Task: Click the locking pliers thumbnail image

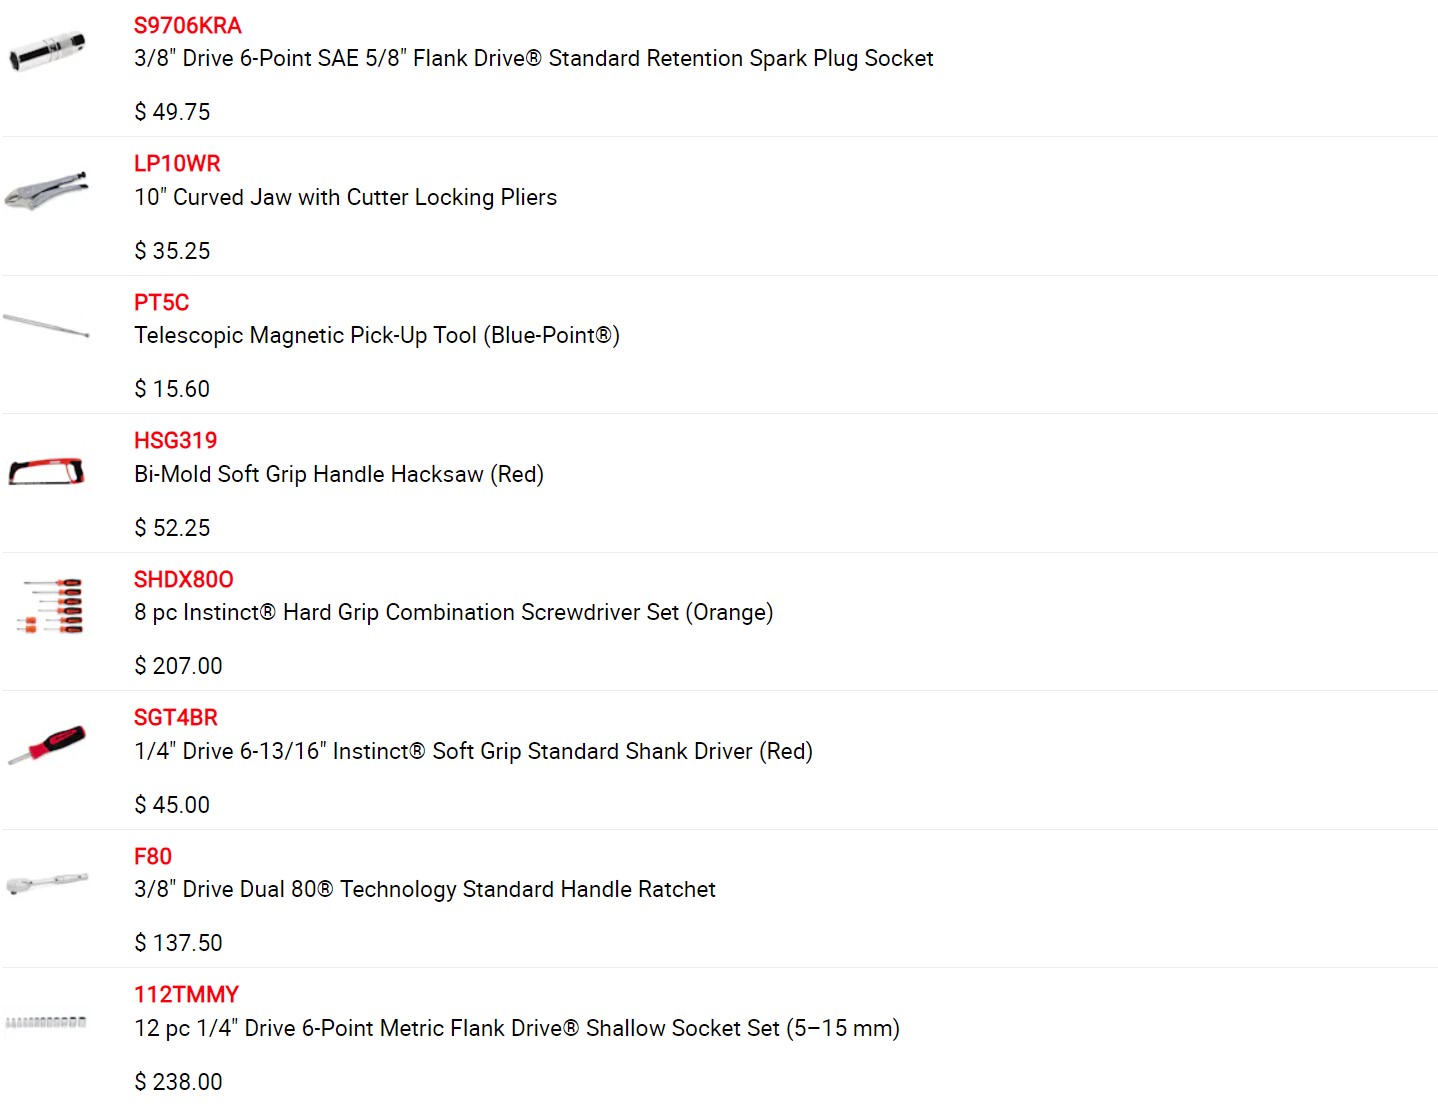Action: tap(47, 189)
